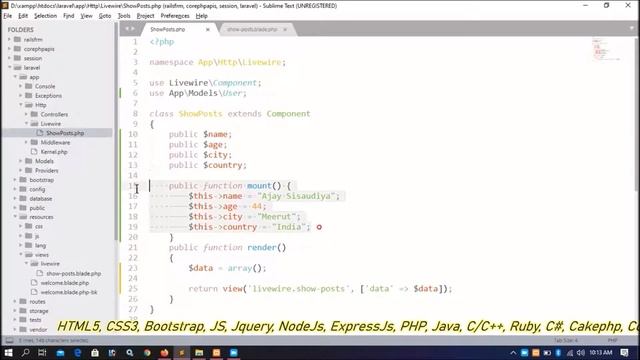Click the Models folder icon
This screenshot has height=360, width=640.
(29, 161)
